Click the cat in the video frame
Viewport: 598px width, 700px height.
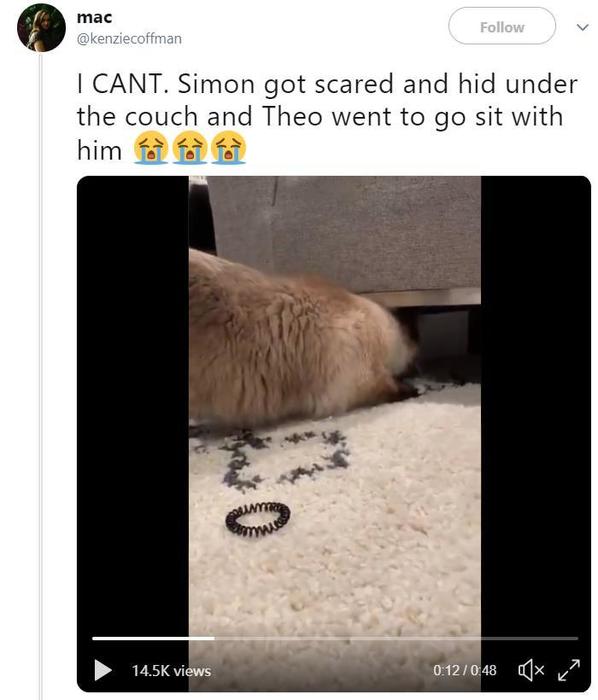click(x=299, y=339)
